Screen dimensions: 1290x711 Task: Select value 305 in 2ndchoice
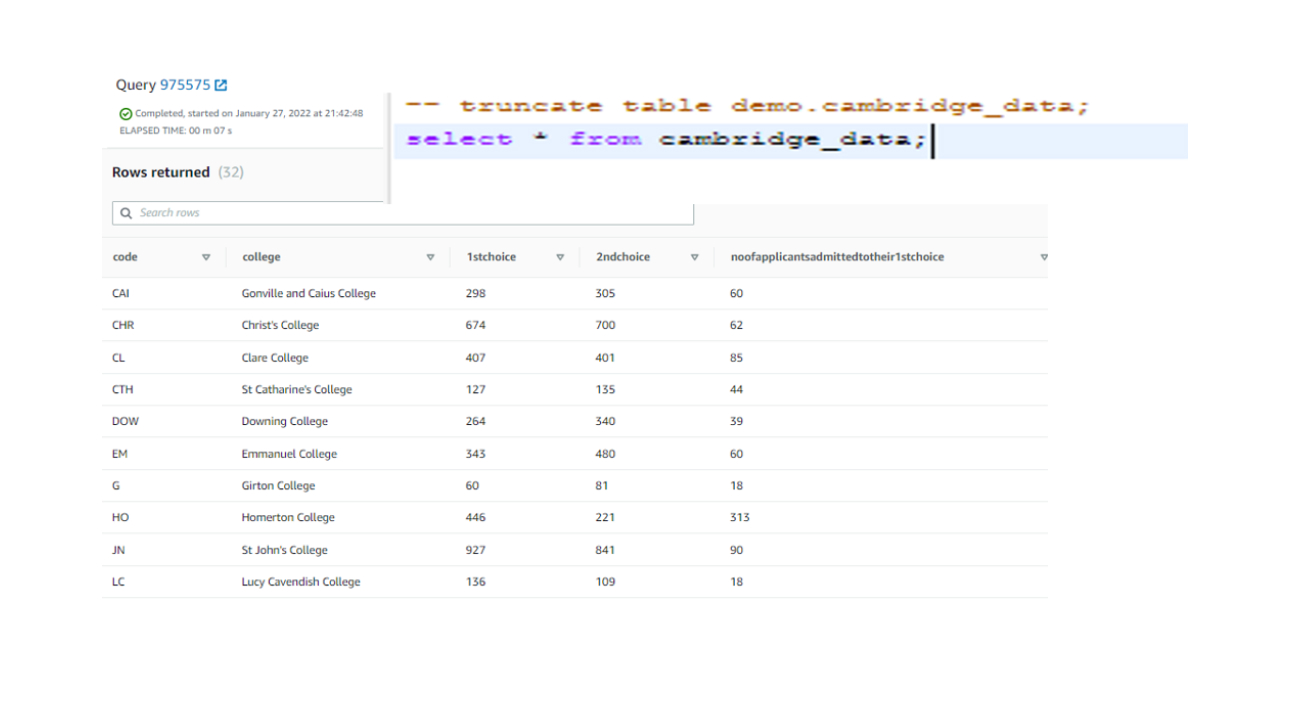606,294
